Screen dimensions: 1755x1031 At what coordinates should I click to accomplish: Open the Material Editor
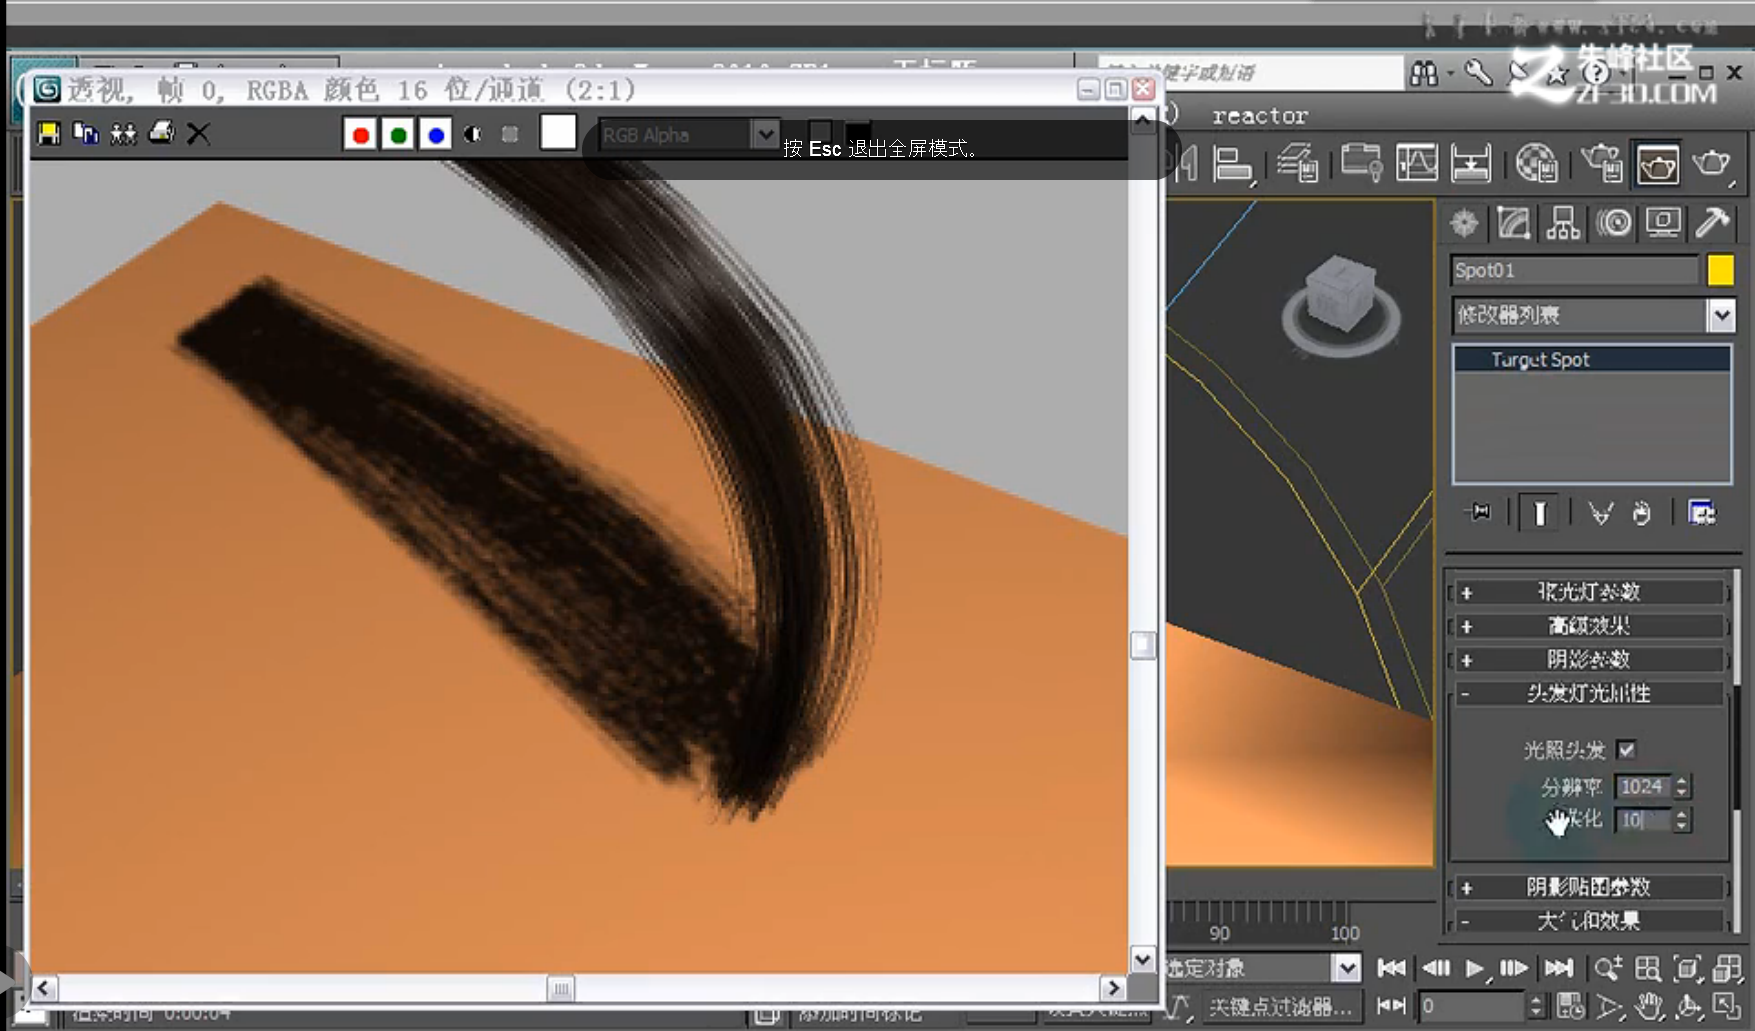pos(1537,163)
